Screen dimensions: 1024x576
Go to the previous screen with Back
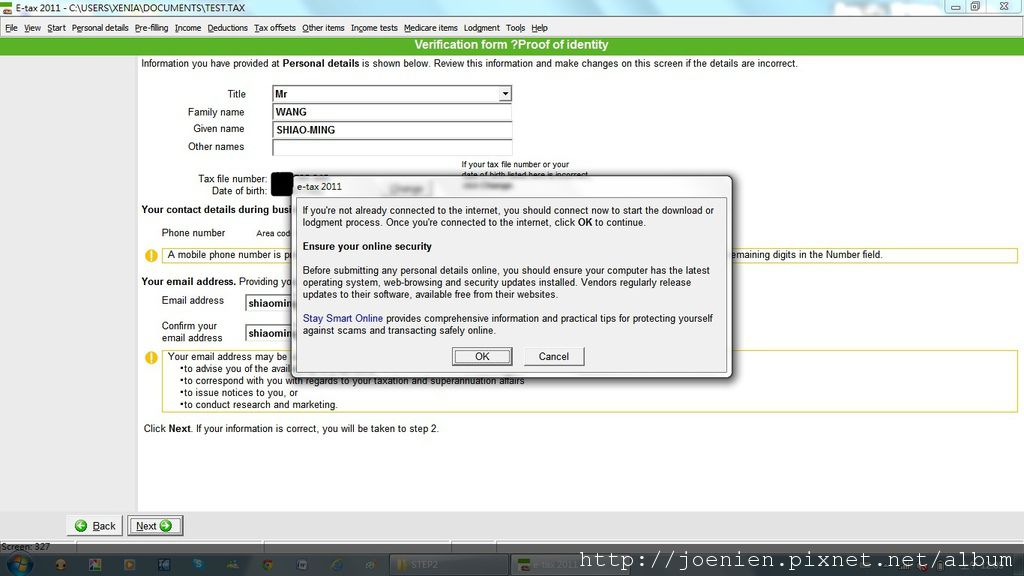[95, 526]
